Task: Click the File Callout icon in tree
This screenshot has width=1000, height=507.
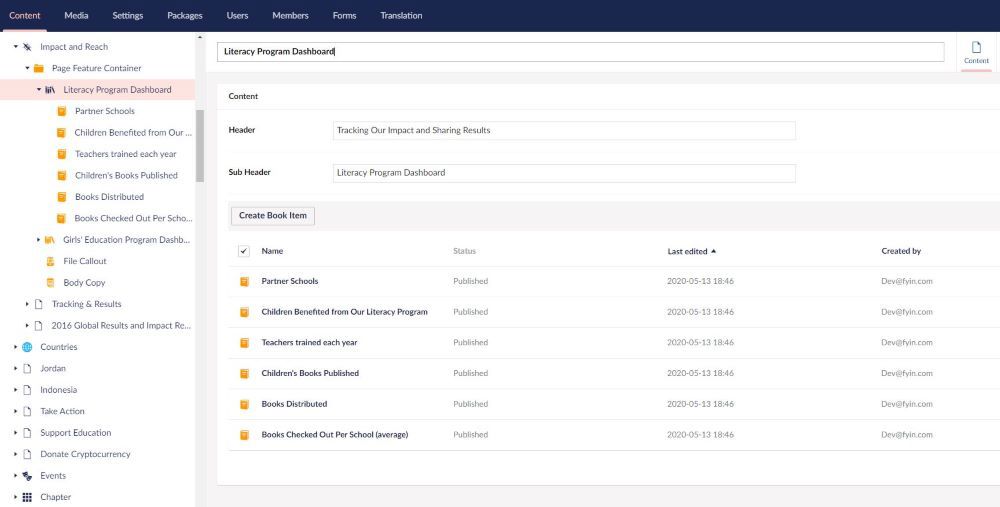Action: click(50, 261)
